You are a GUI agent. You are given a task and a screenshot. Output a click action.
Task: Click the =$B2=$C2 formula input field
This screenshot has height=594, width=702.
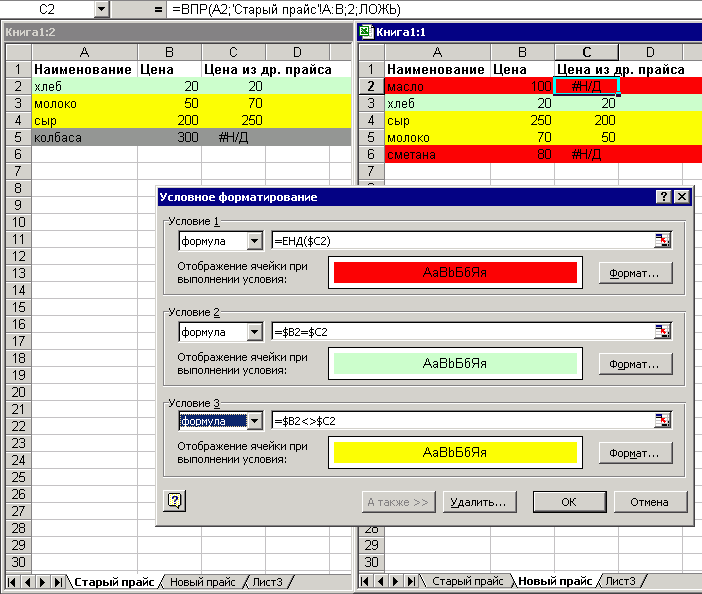click(460, 331)
